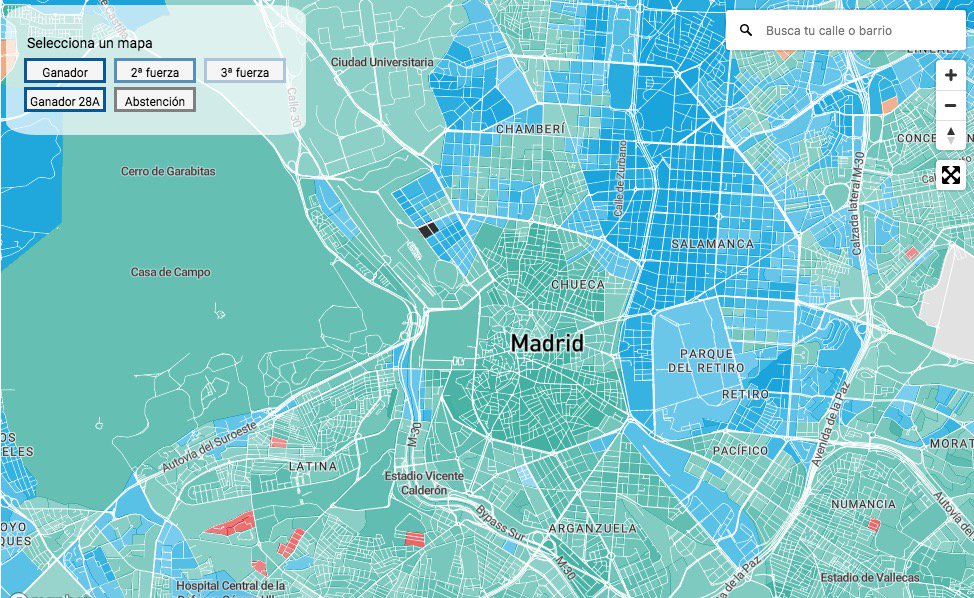974x598 pixels.
Task: Click the RETIRO district label
Action: [745, 394]
